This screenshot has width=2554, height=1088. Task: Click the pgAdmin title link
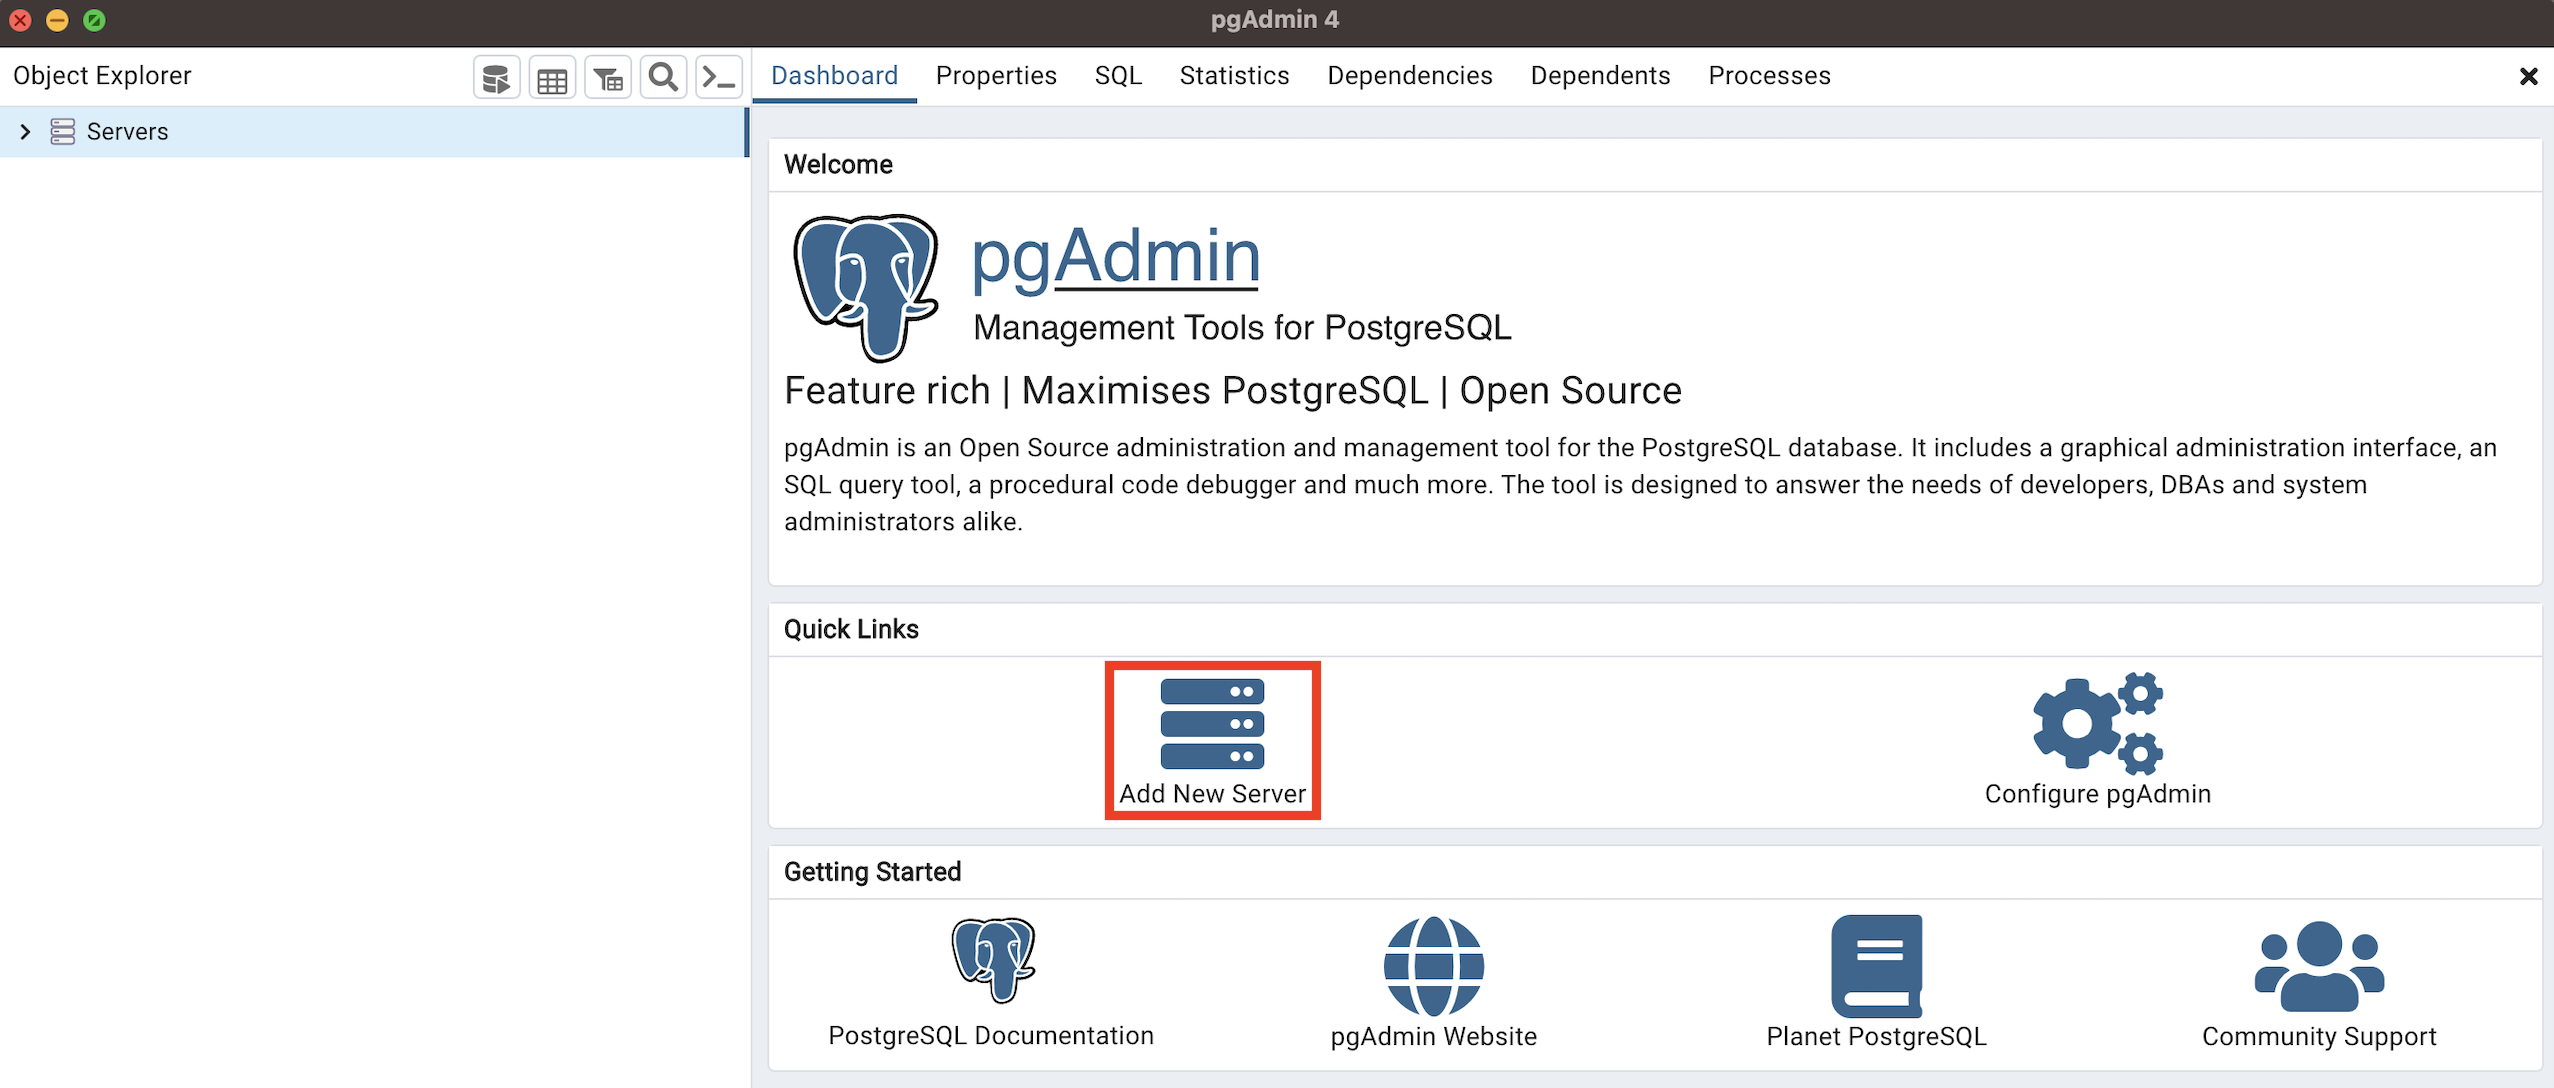pos(1115,257)
